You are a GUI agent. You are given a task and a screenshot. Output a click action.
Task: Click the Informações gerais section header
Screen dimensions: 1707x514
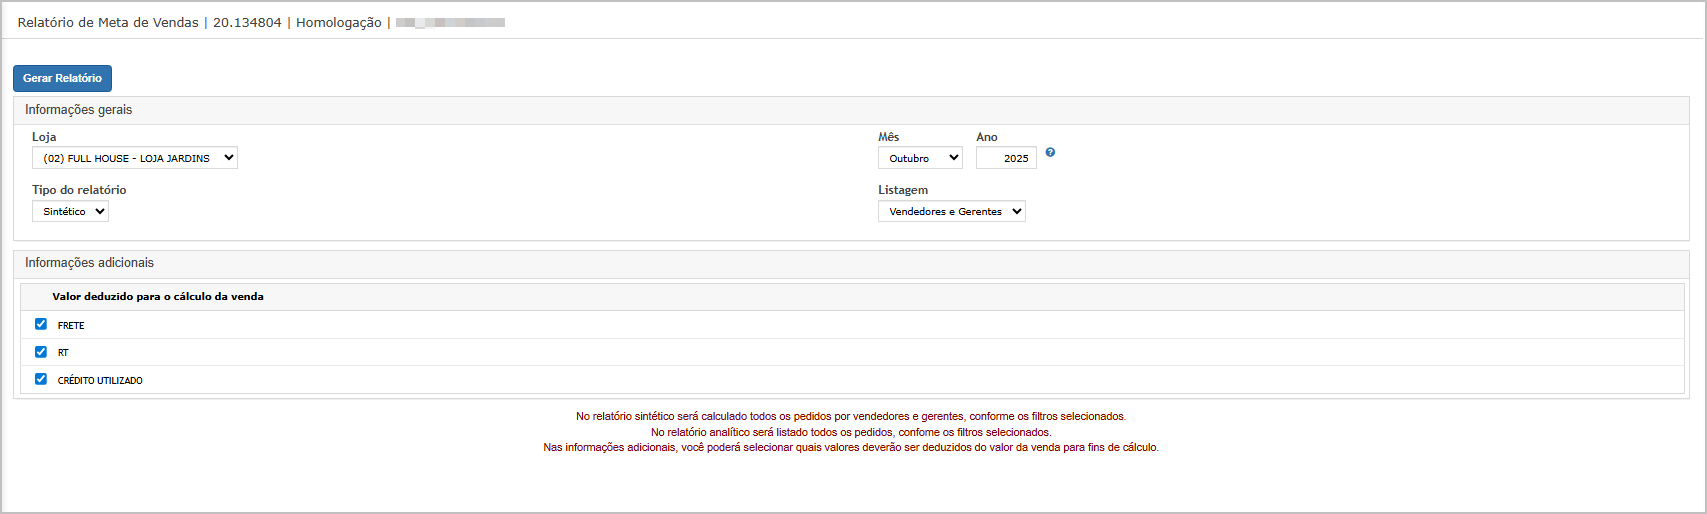click(x=78, y=110)
